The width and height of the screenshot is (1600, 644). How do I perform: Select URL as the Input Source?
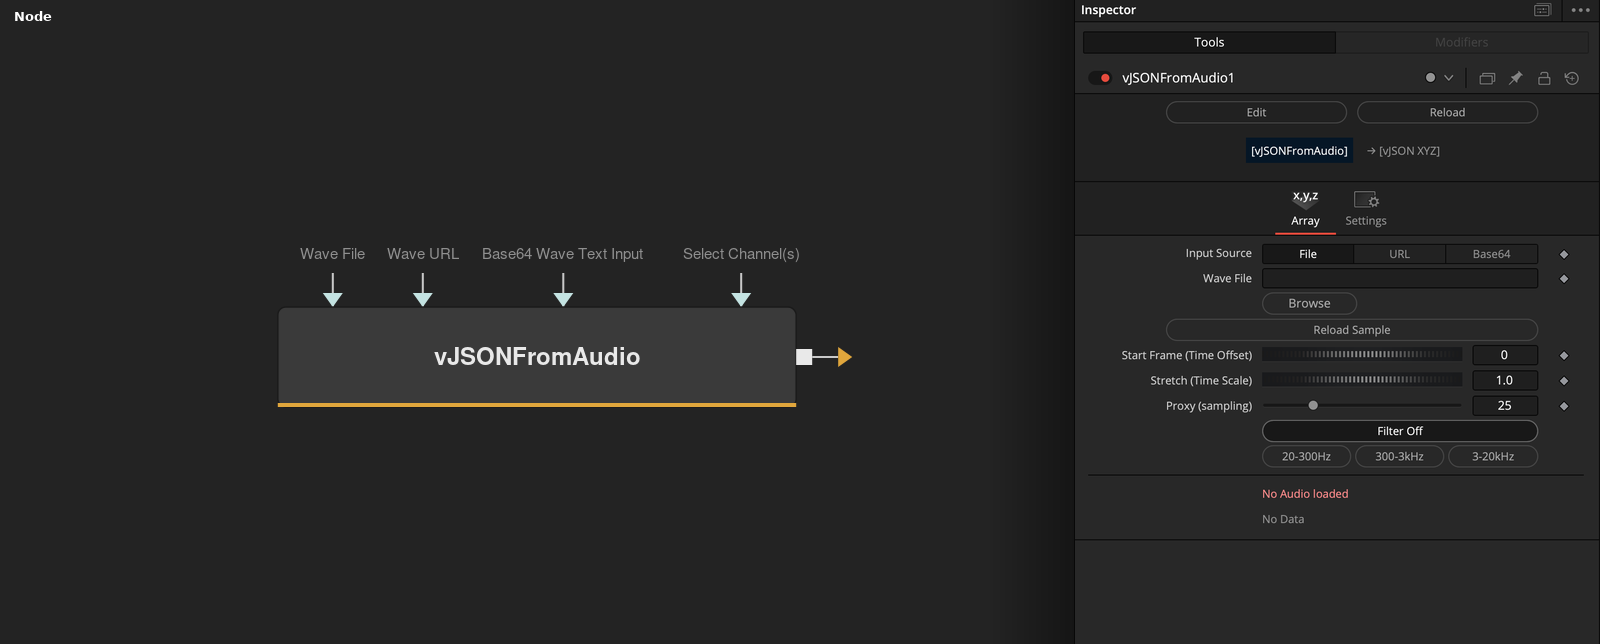click(x=1399, y=254)
